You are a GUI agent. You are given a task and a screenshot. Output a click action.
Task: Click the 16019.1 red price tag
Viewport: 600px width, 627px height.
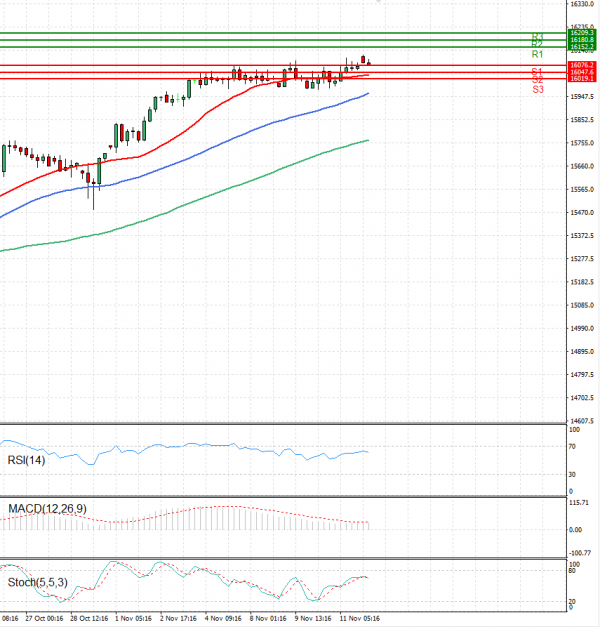[582, 78]
